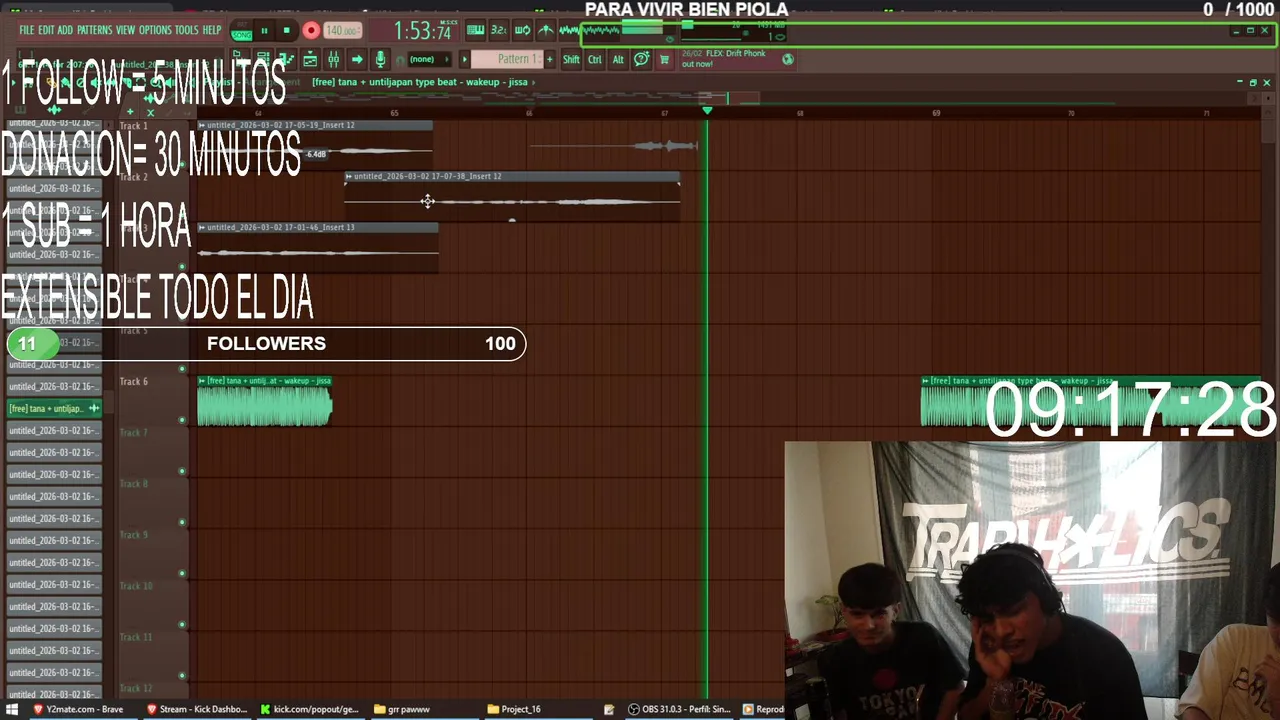Pause playback in the transport bar

[264, 31]
